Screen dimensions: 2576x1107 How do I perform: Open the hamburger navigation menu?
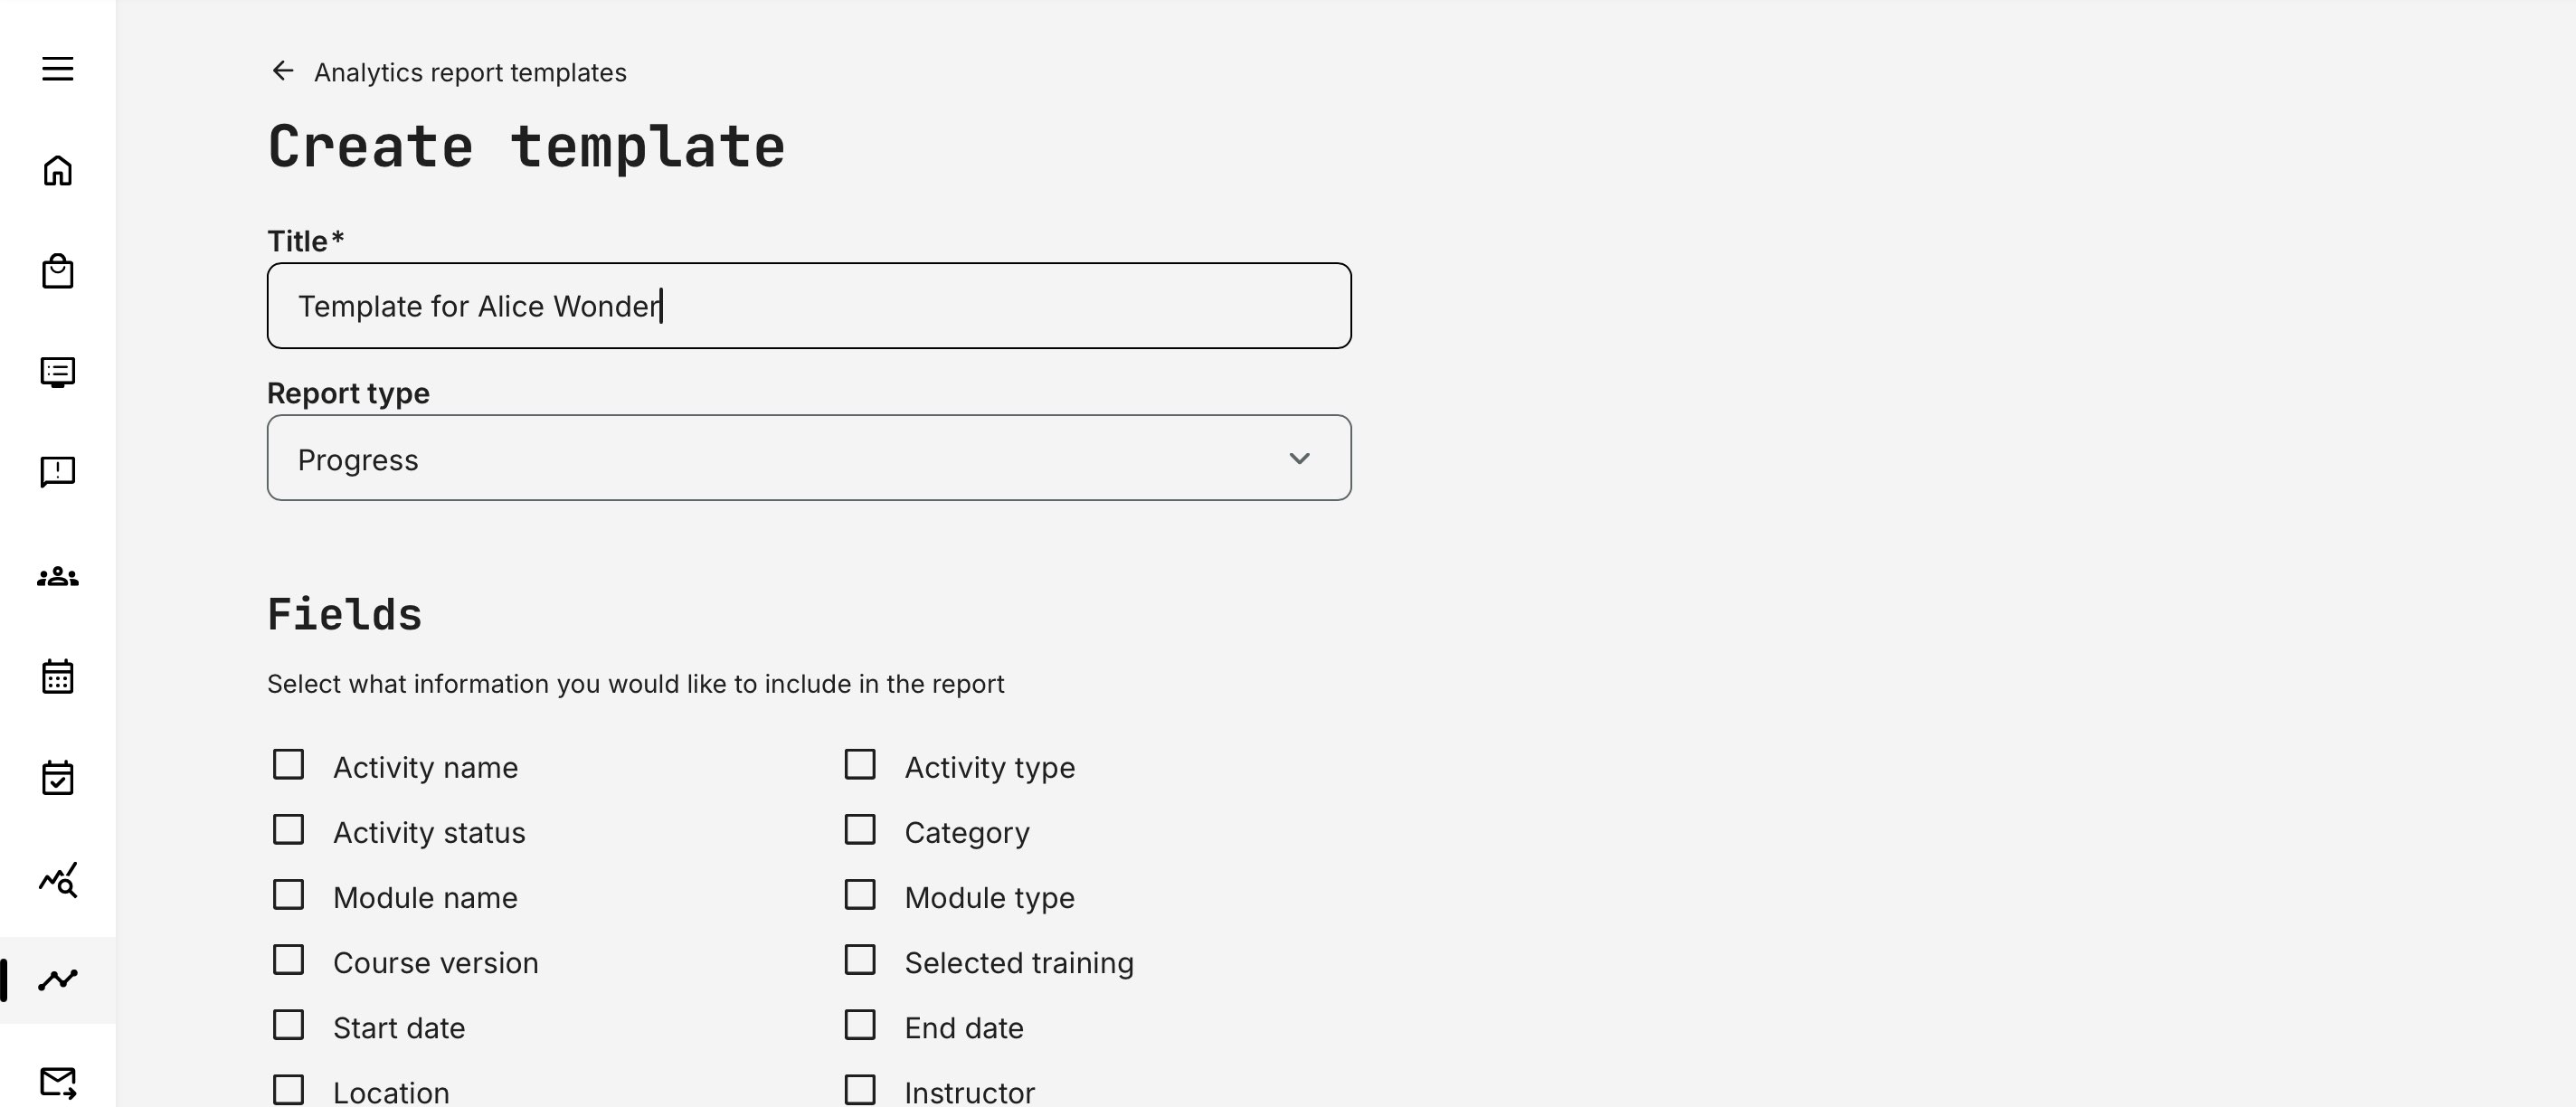pyautogui.click(x=58, y=68)
